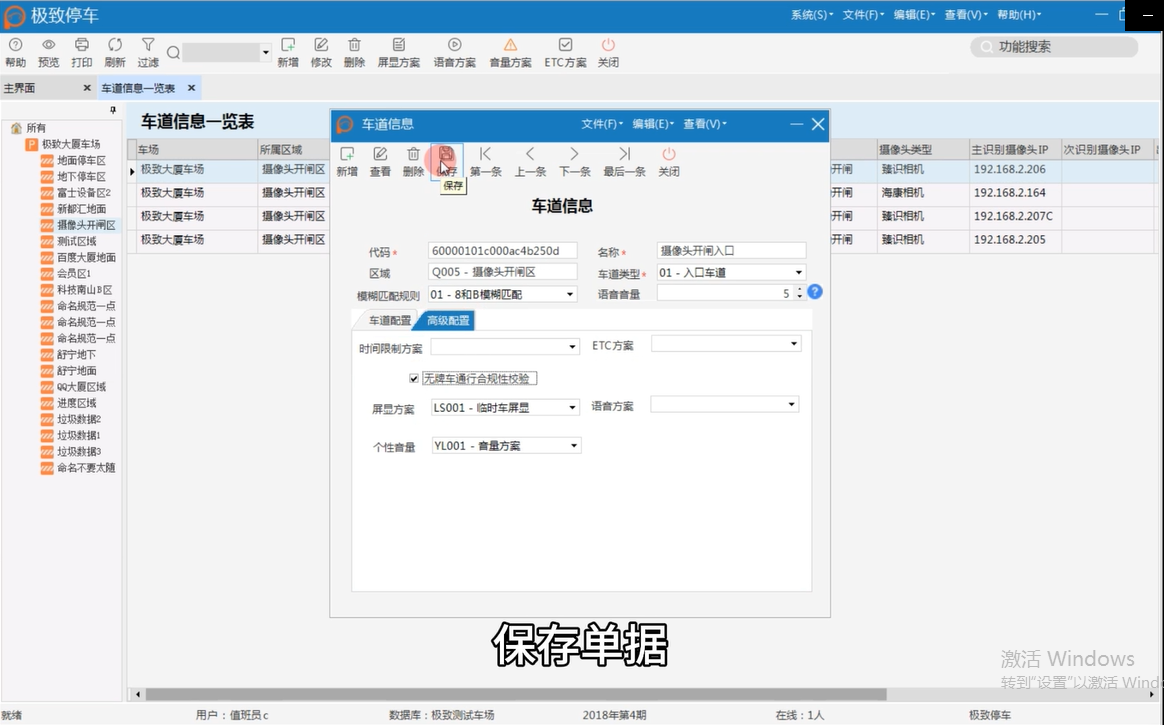
Task: Click the 新增 icon in the 车道信息 dialog
Action: (x=347, y=160)
